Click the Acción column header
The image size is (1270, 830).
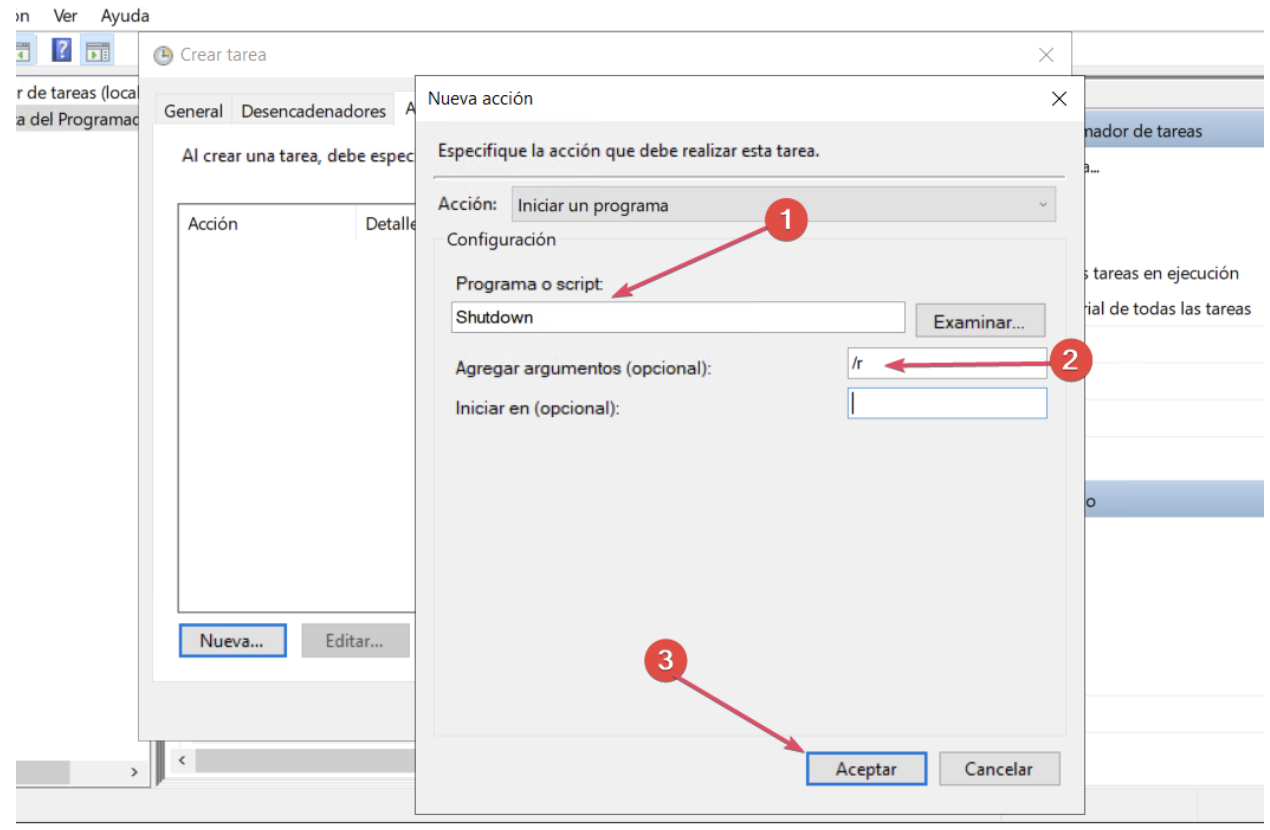tap(213, 224)
